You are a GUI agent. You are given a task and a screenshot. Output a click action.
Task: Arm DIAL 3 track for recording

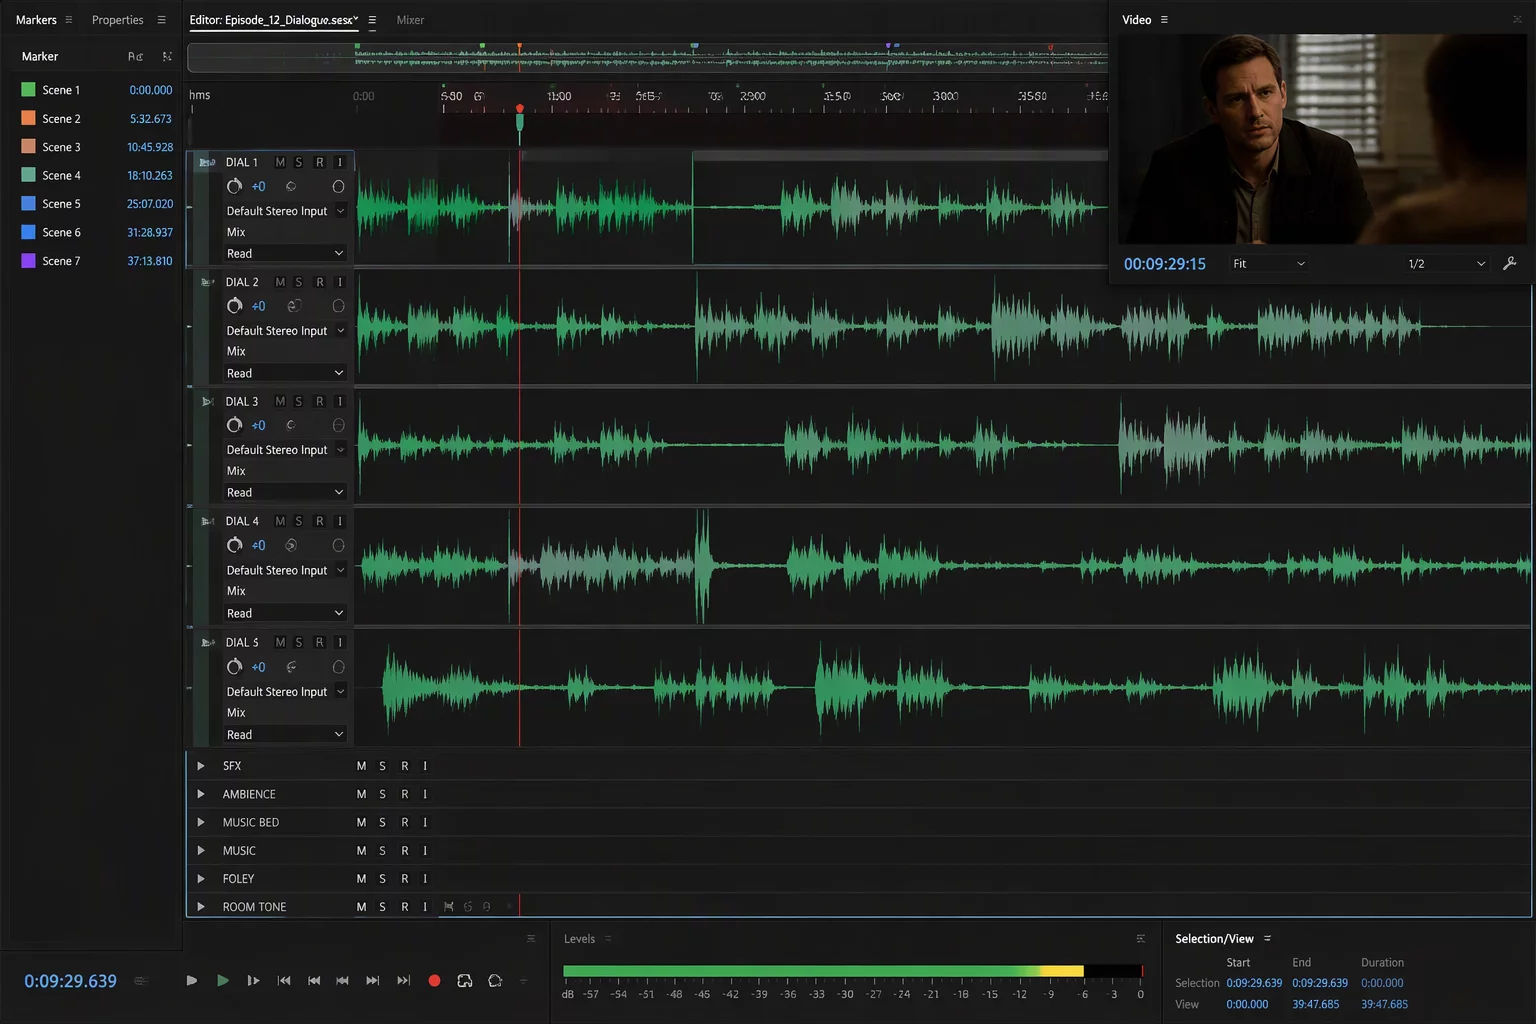[320, 401]
